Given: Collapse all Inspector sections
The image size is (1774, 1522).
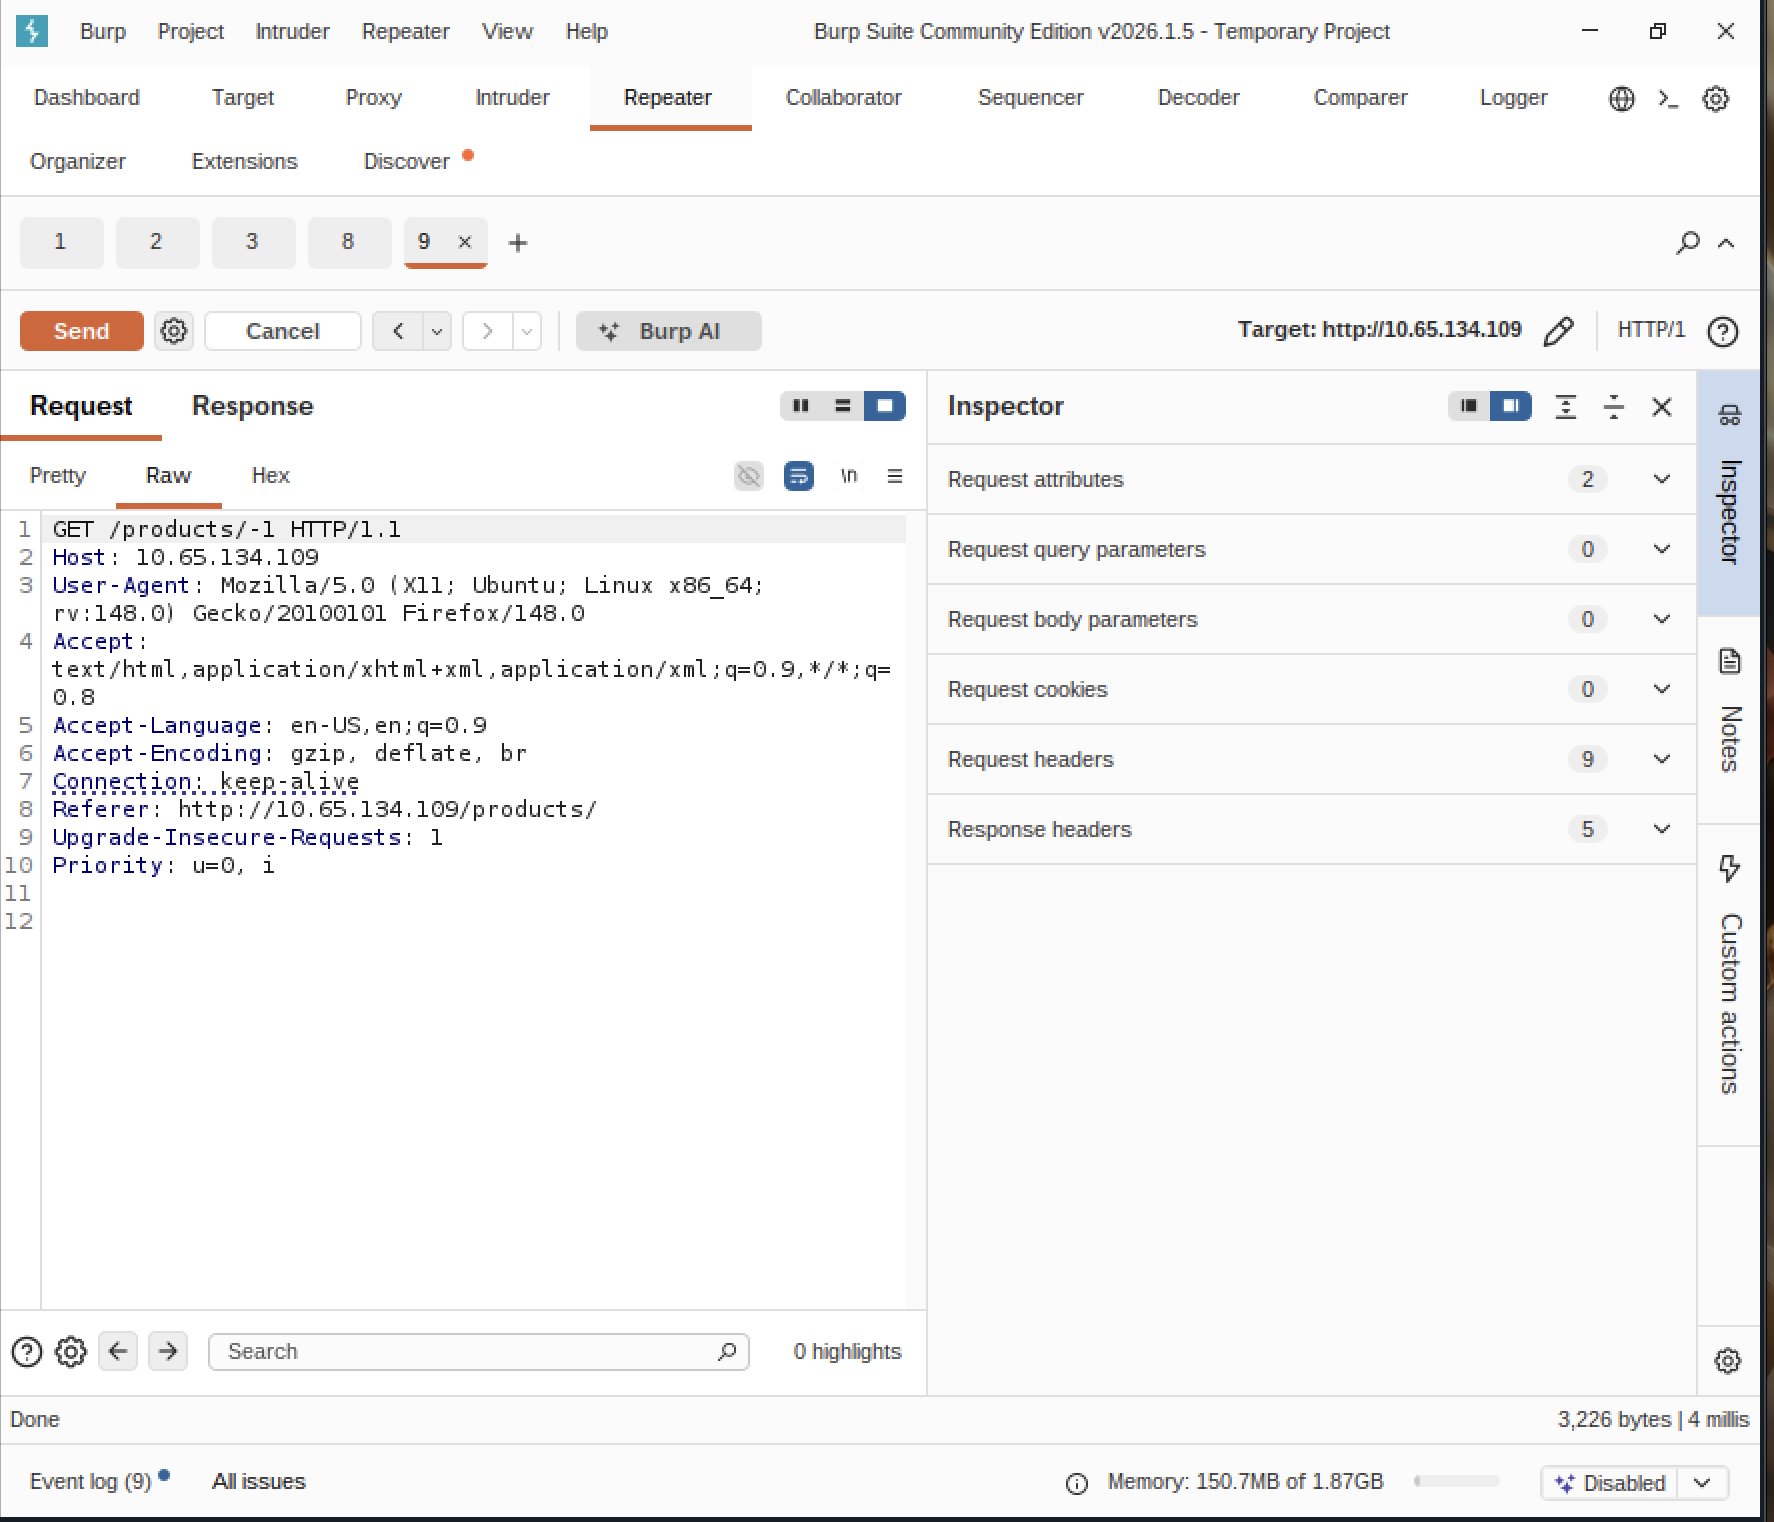Looking at the screenshot, I should point(1614,407).
